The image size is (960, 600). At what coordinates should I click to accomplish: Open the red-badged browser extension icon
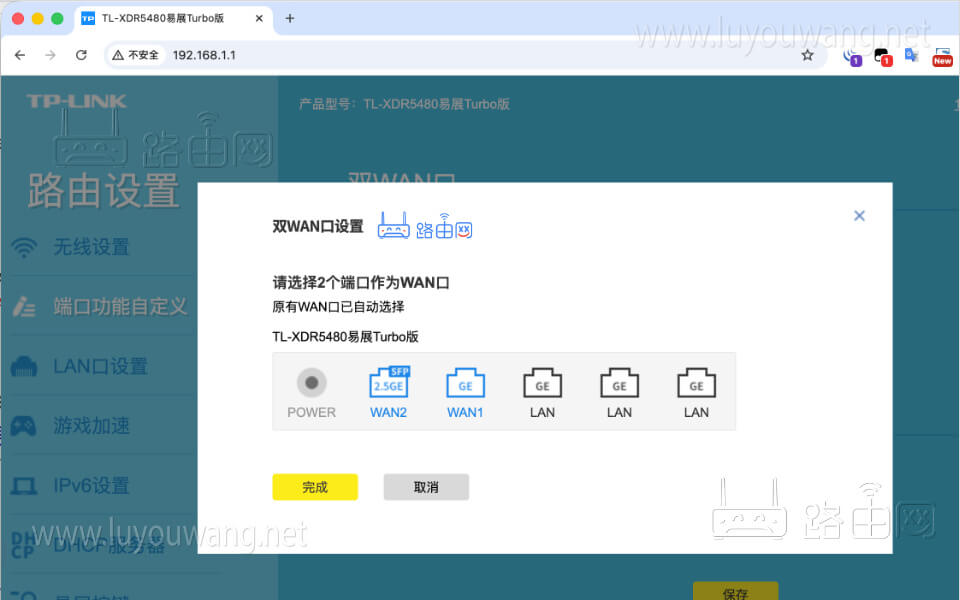point(883,57)
